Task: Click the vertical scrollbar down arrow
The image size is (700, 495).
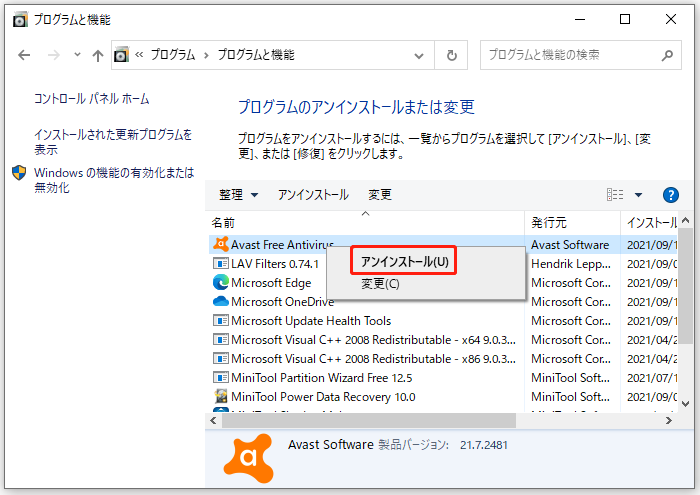Action: click(685, 403)
